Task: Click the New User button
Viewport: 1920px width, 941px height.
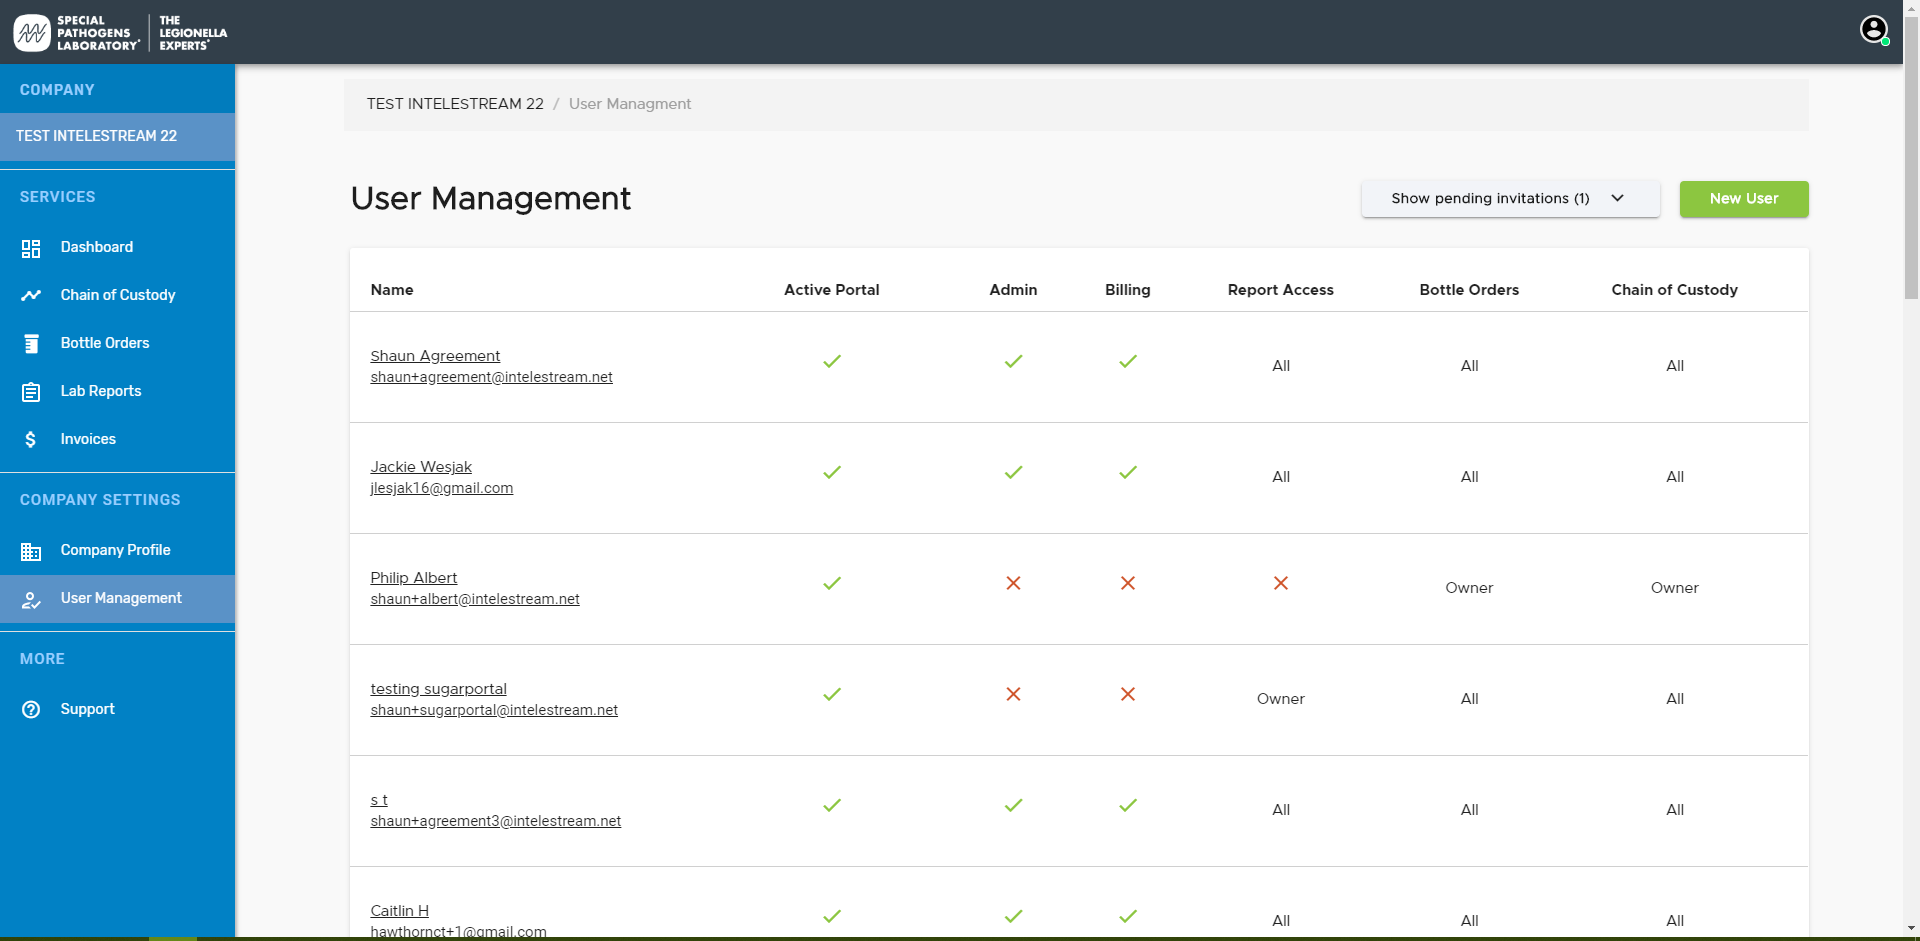Action: (x=1744, y=199)
